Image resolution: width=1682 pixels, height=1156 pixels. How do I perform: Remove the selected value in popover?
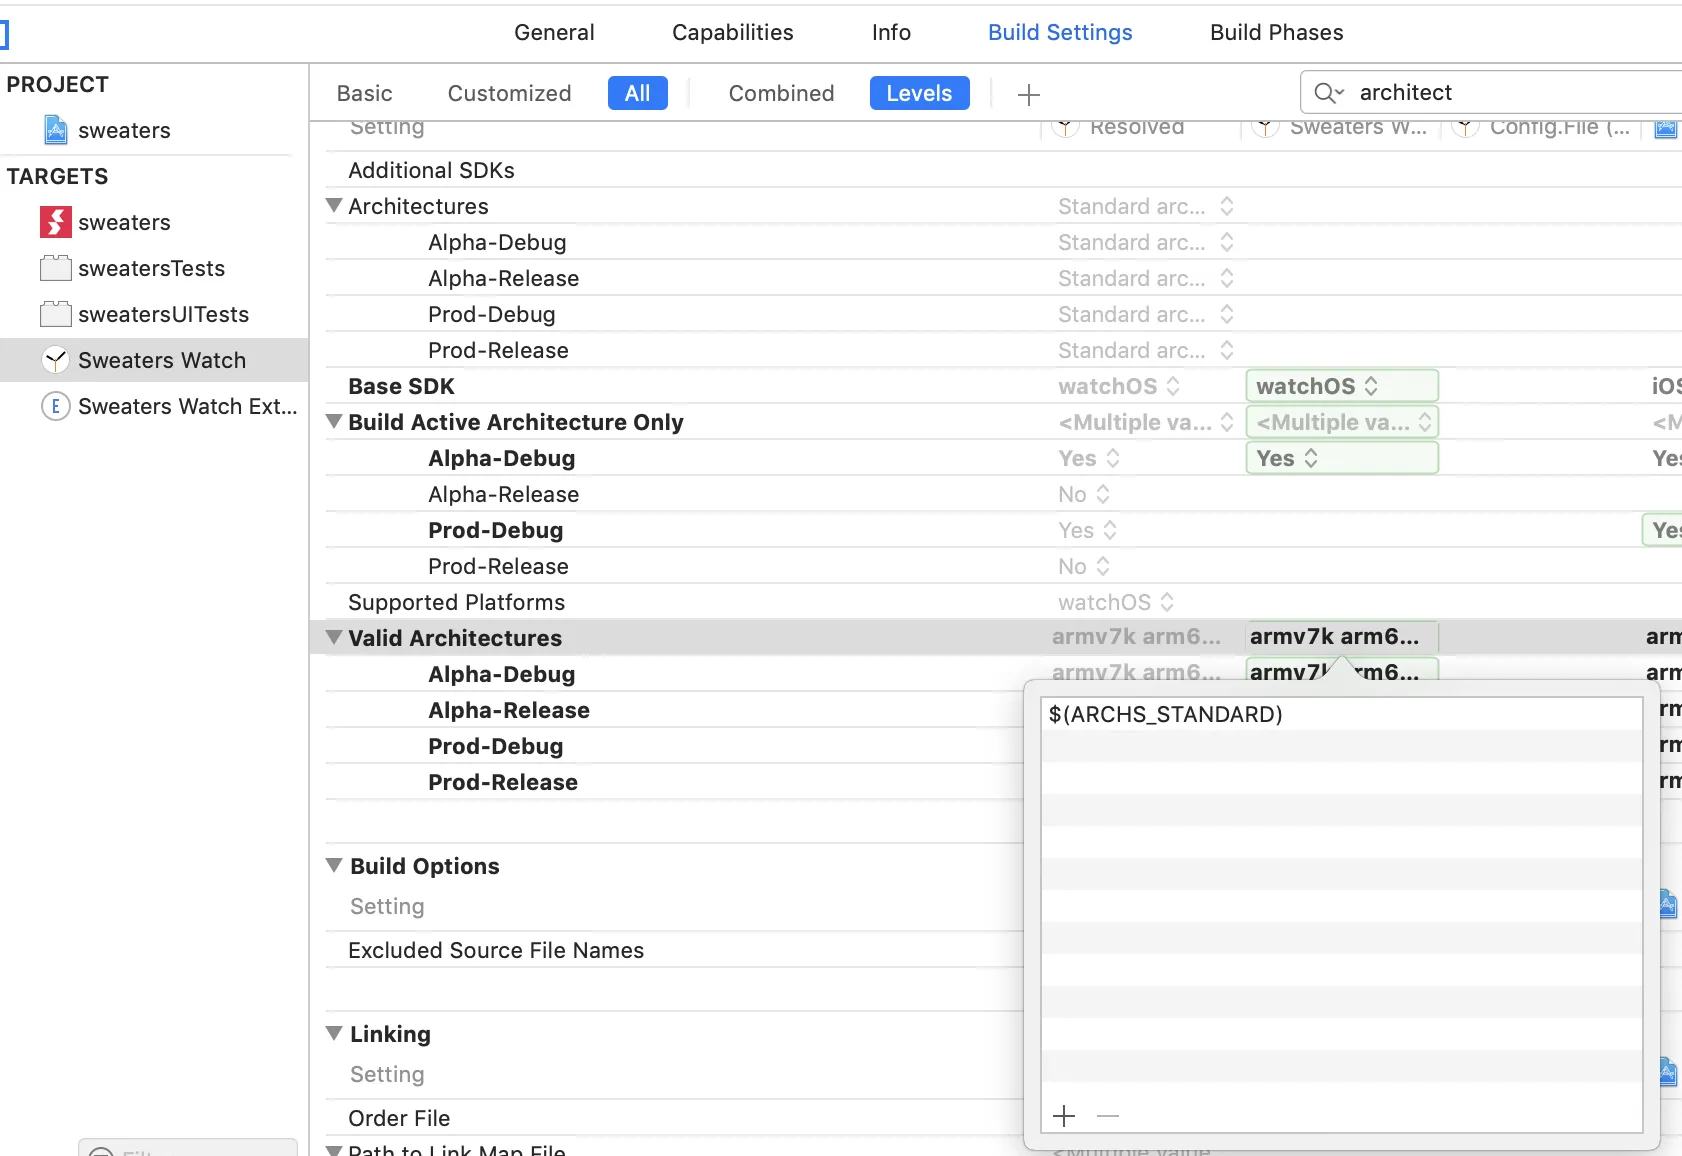(x=1108, y=1115)
